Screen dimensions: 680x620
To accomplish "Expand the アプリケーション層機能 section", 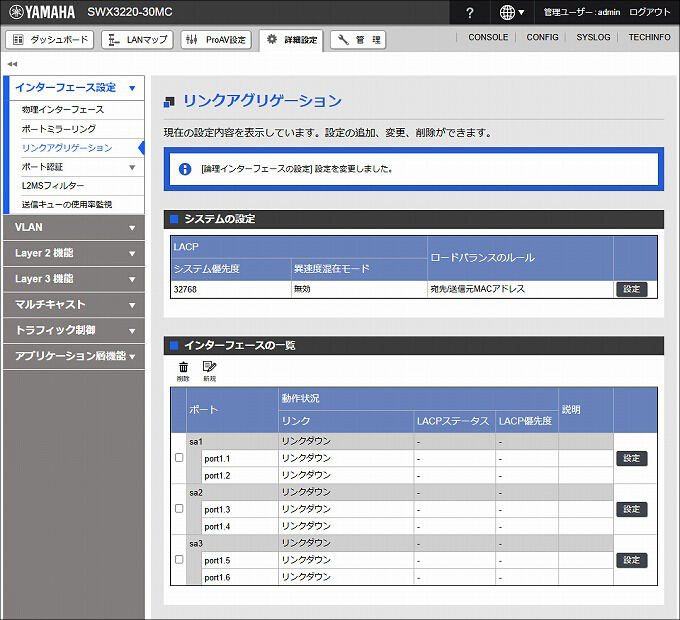I will click(x=74, y=356).
